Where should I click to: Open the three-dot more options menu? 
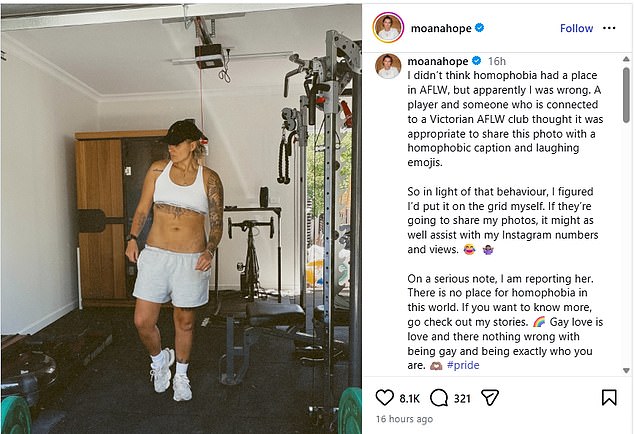(x=611, y=28)
